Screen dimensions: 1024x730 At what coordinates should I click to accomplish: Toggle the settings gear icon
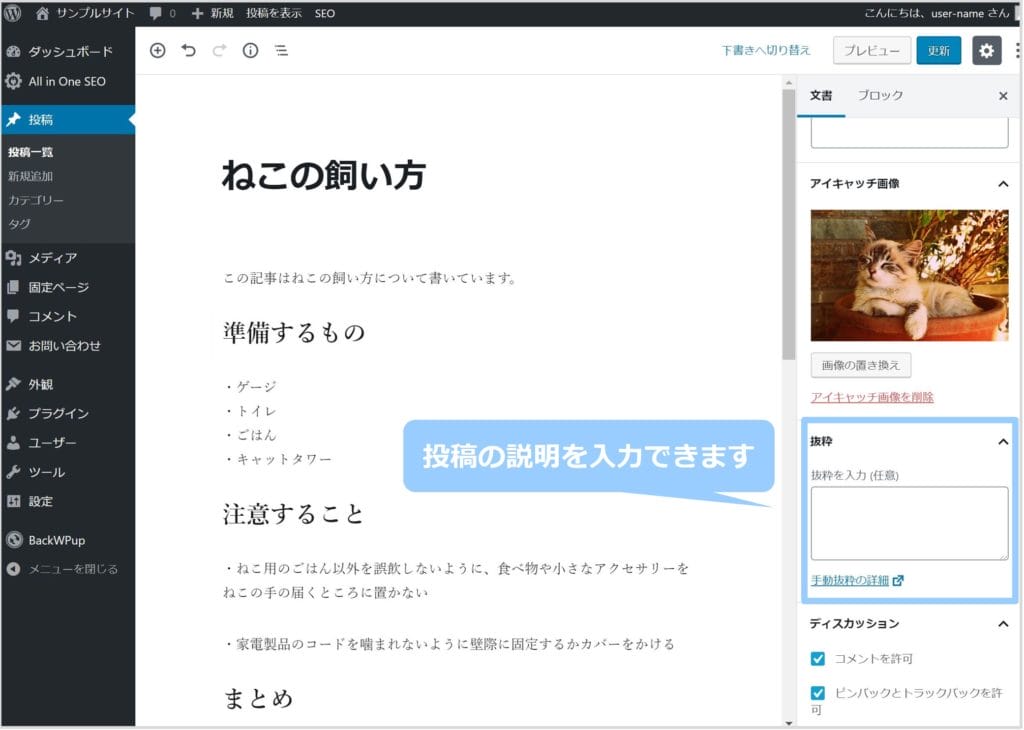click(x=986, y=51)
